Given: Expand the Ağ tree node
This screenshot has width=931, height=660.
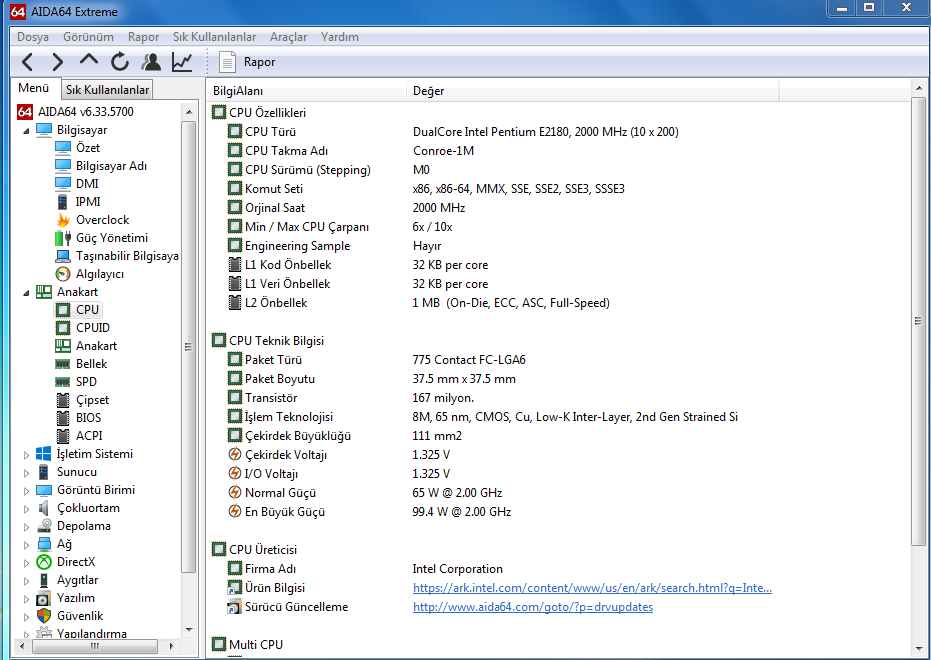Looking at the screenshot, I should (26, 545).
